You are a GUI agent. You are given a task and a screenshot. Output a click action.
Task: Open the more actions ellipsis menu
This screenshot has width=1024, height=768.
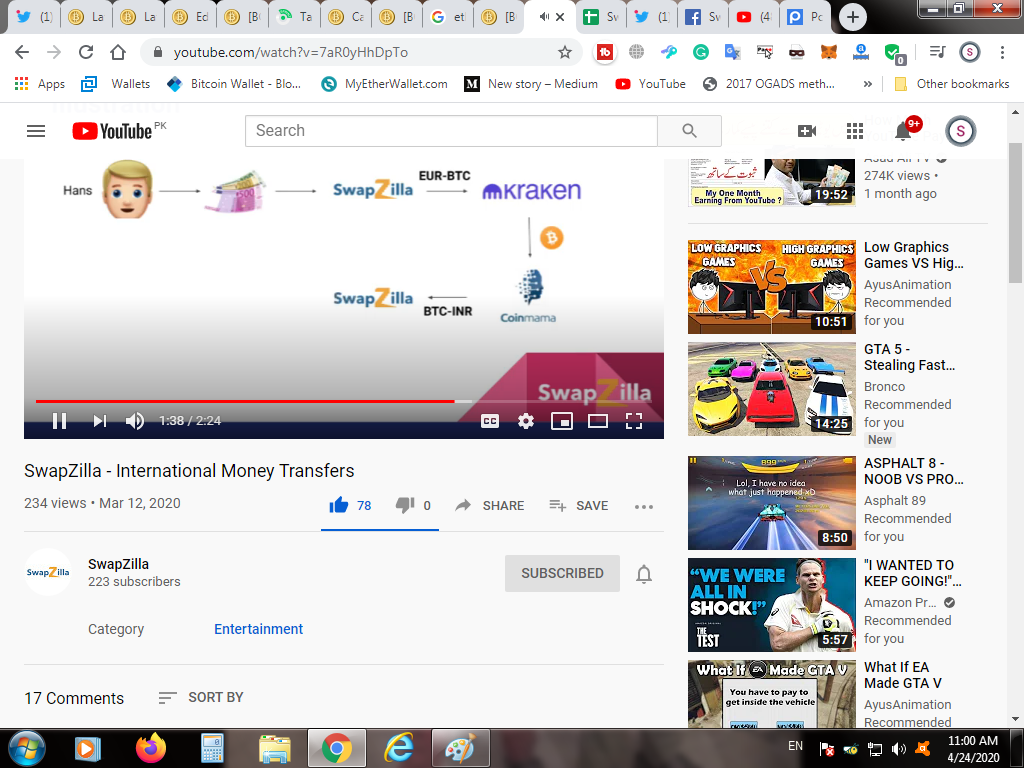(644, 507)
